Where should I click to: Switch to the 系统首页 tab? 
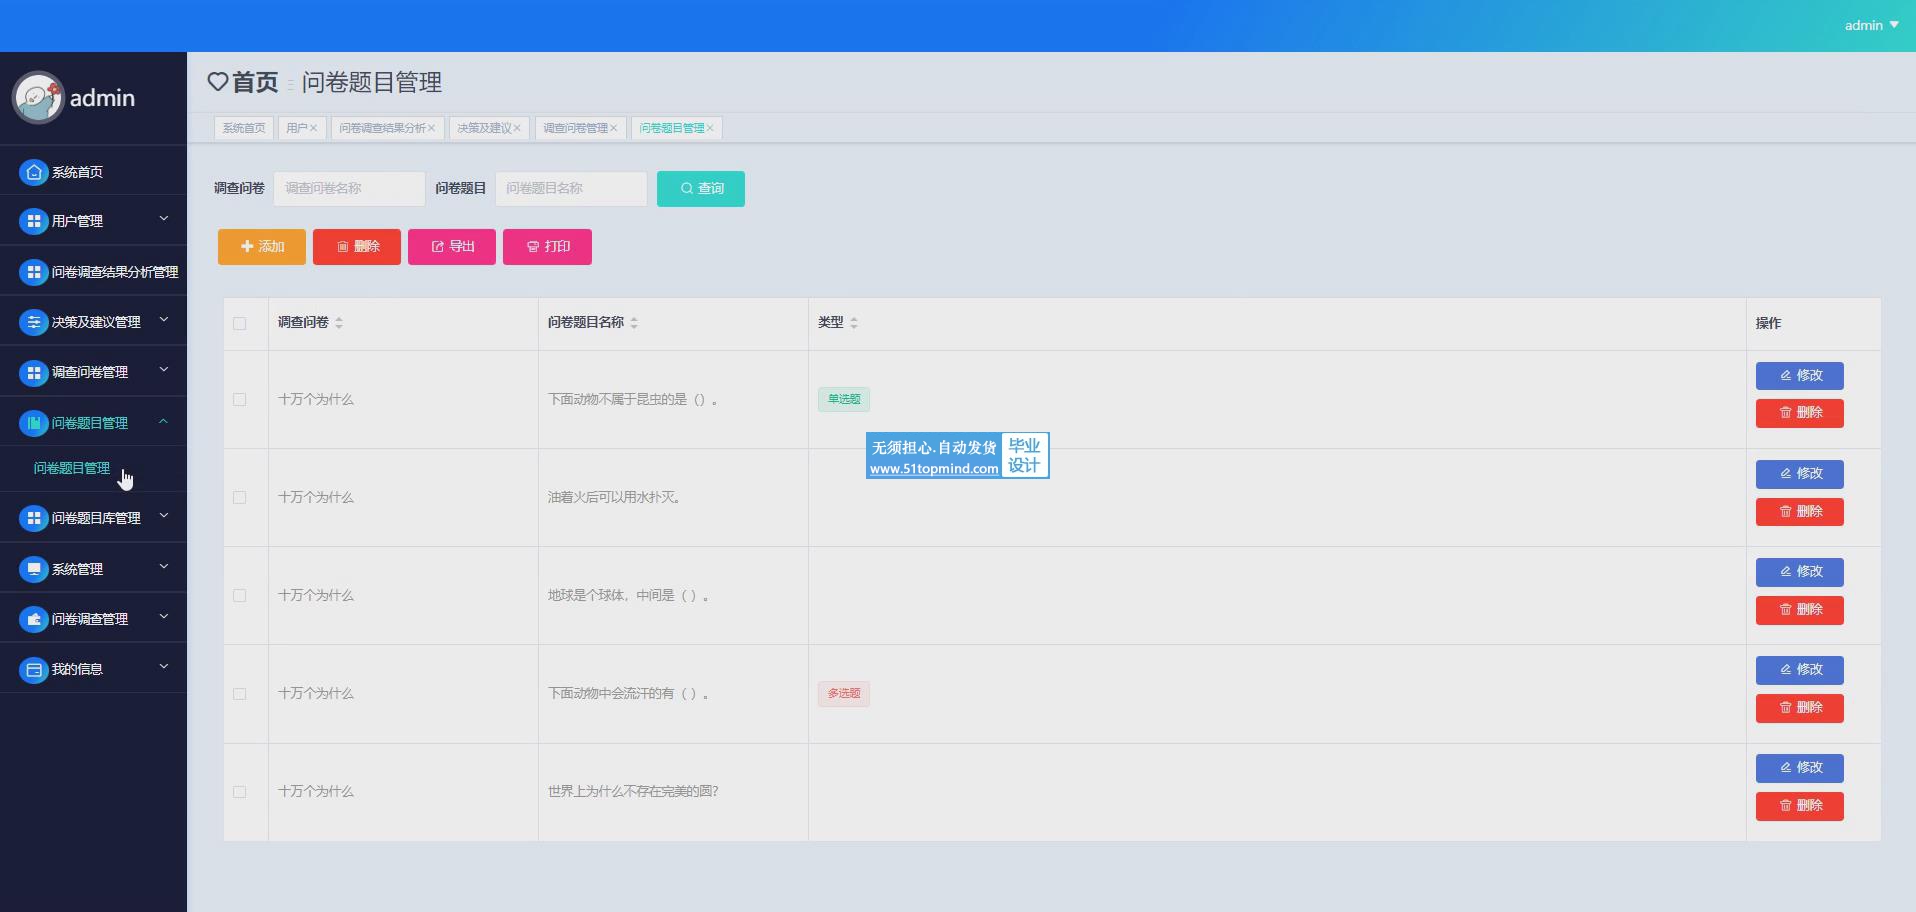[244, 128]
